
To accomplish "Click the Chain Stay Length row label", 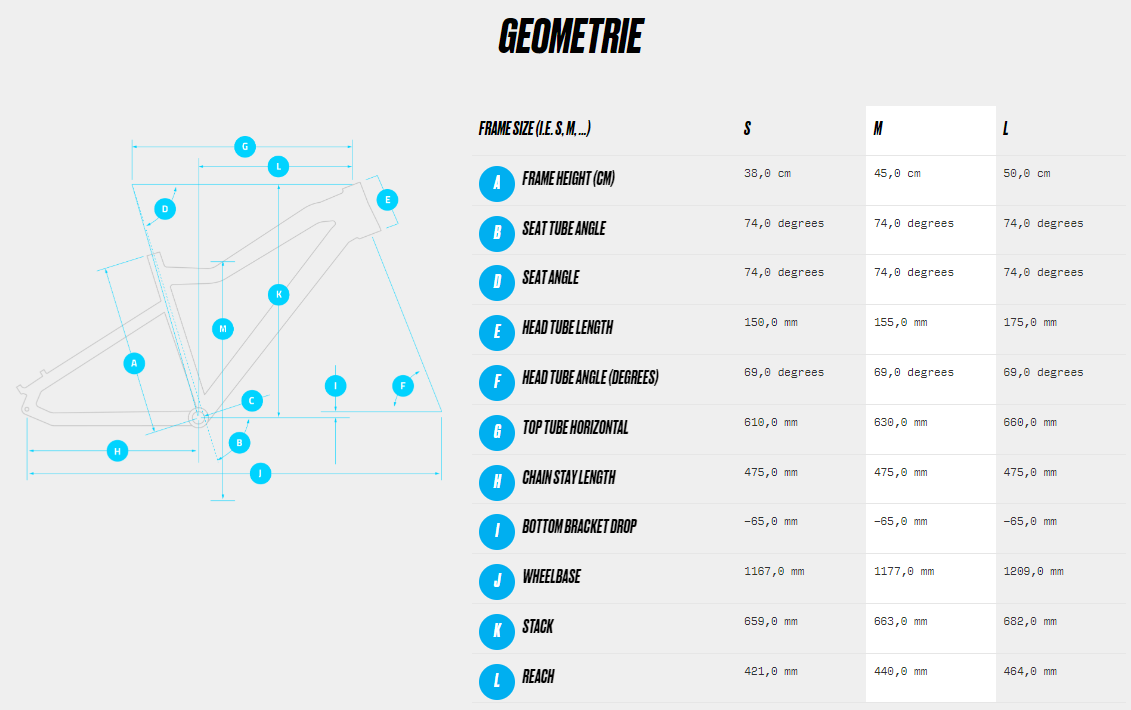I will coord(568,477).
